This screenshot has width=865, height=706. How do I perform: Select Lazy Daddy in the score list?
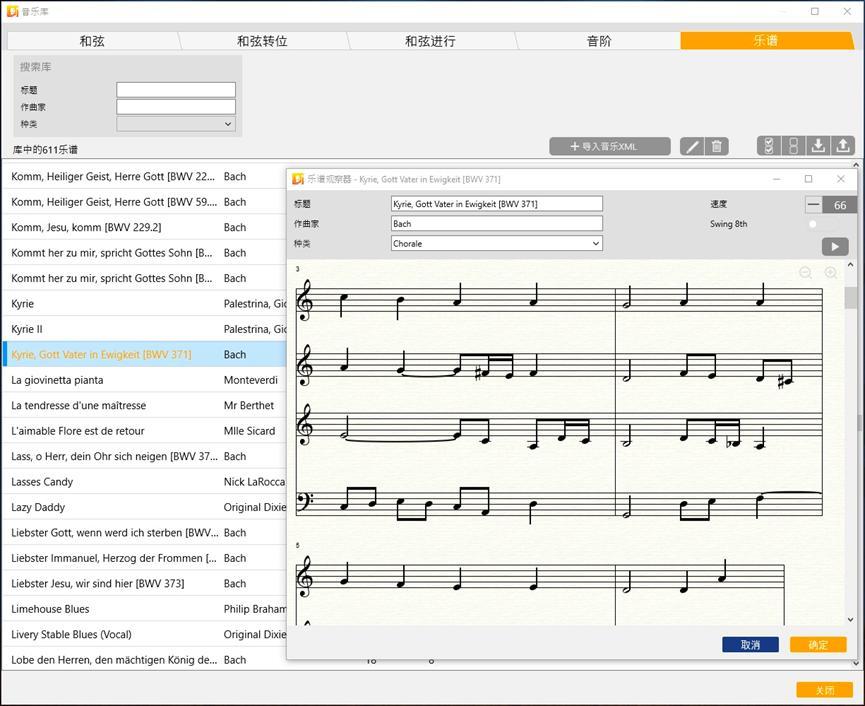point(38,507)
